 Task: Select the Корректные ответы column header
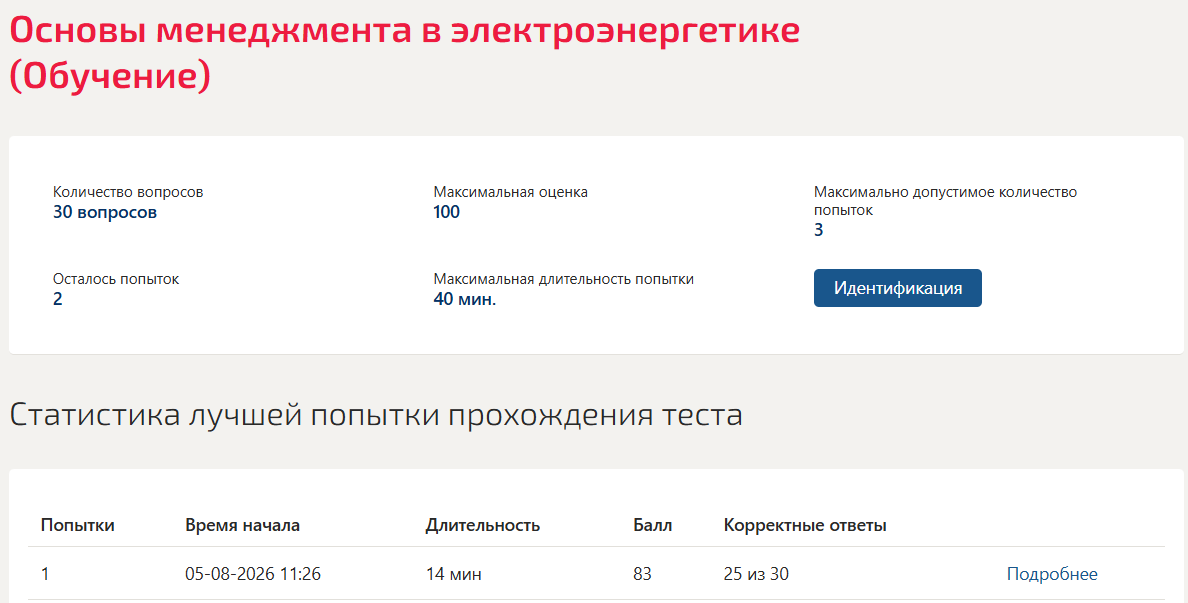click(805, 525)
